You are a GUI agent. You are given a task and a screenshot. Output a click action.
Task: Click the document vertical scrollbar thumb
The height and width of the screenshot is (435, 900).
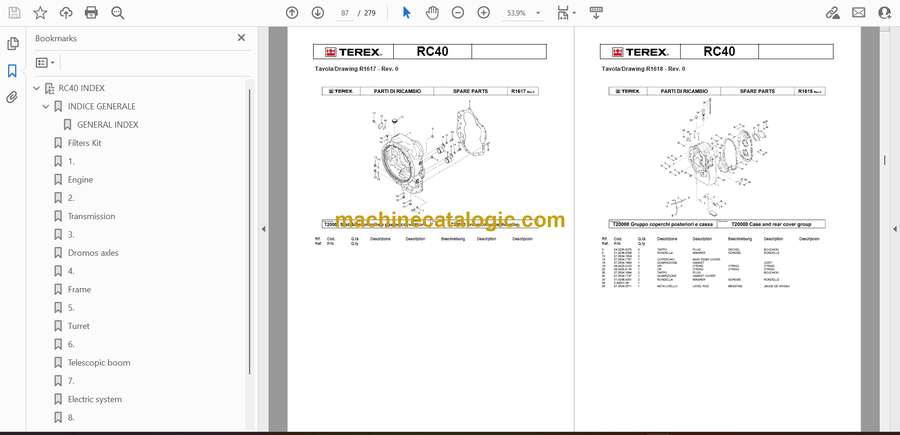pyautogui.click(x=885, y=161)
